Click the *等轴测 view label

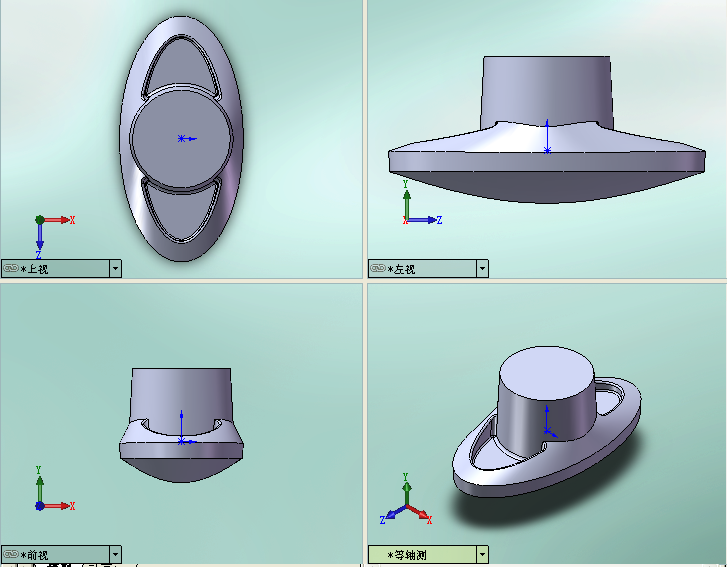pos(407,554)
